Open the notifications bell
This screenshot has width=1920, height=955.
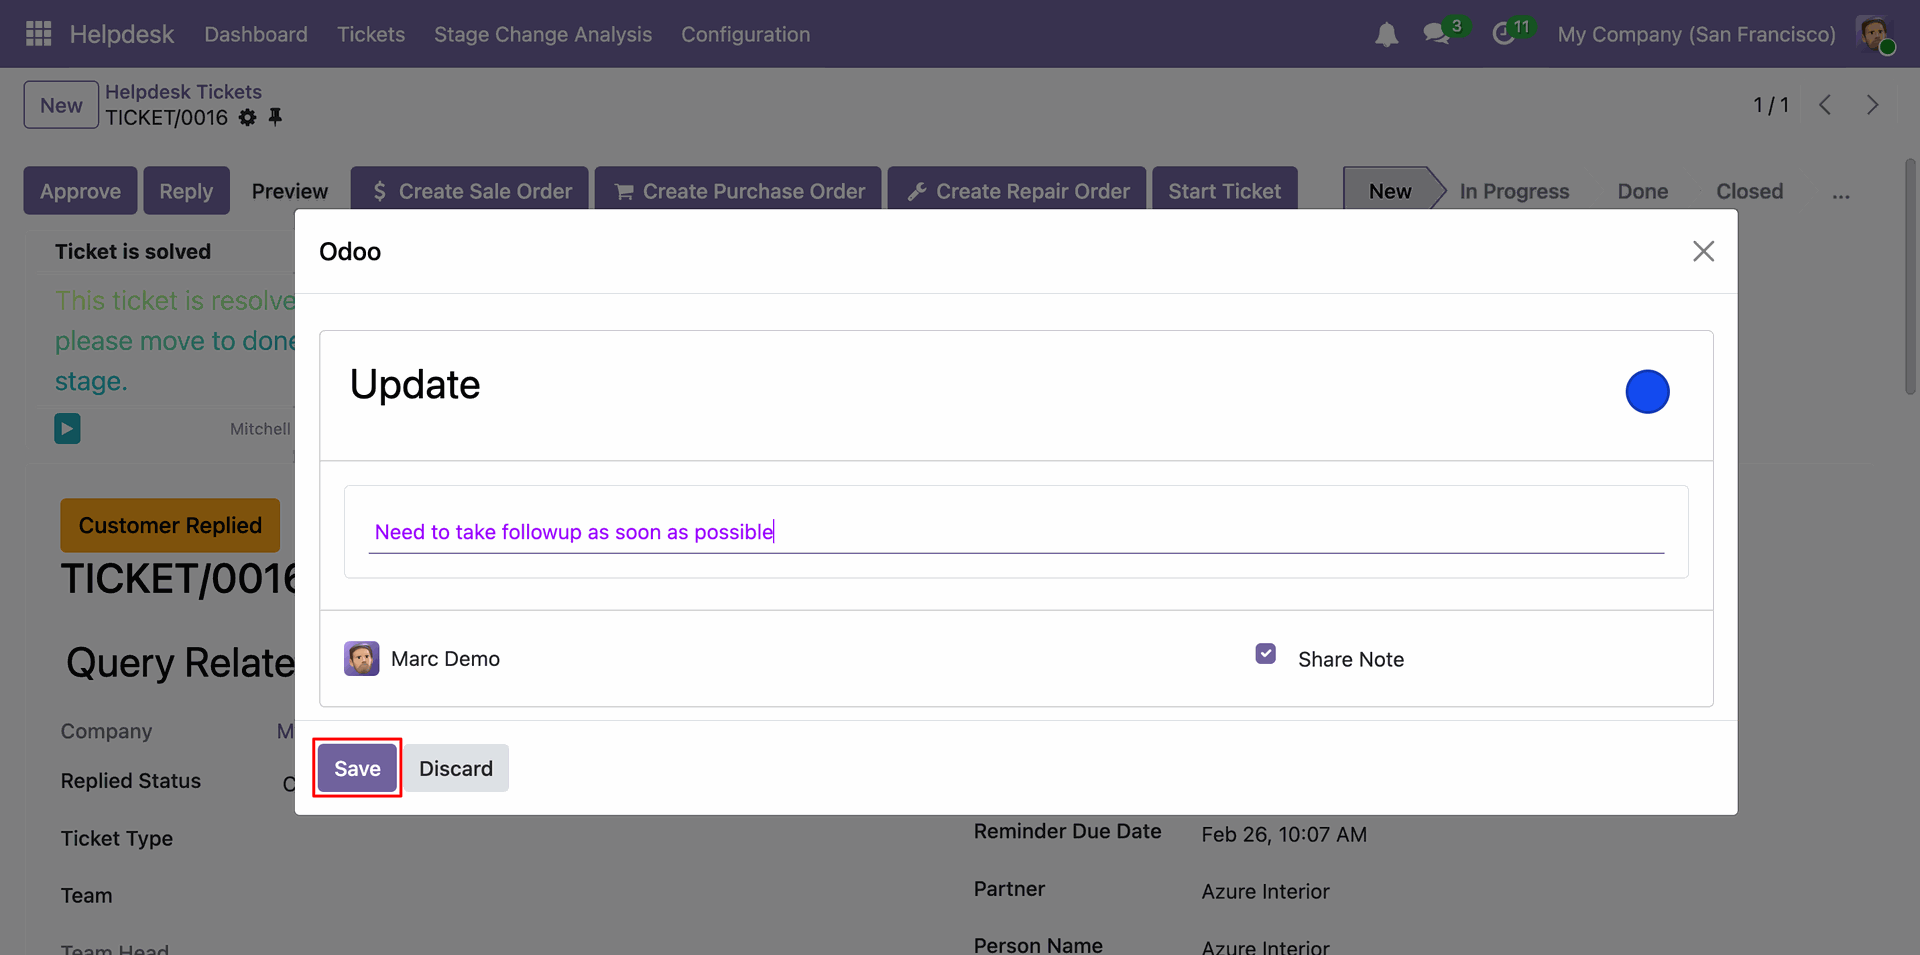coord(1386,35)
